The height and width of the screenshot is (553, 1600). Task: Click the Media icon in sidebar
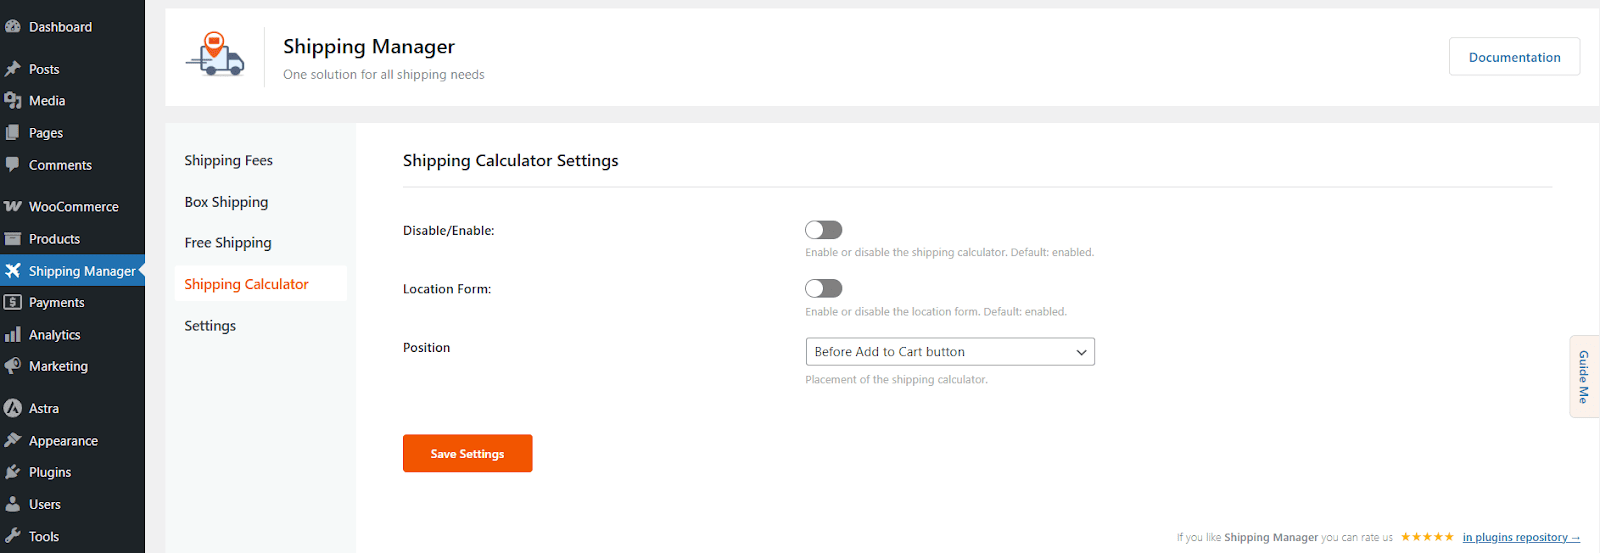(13, 101)
